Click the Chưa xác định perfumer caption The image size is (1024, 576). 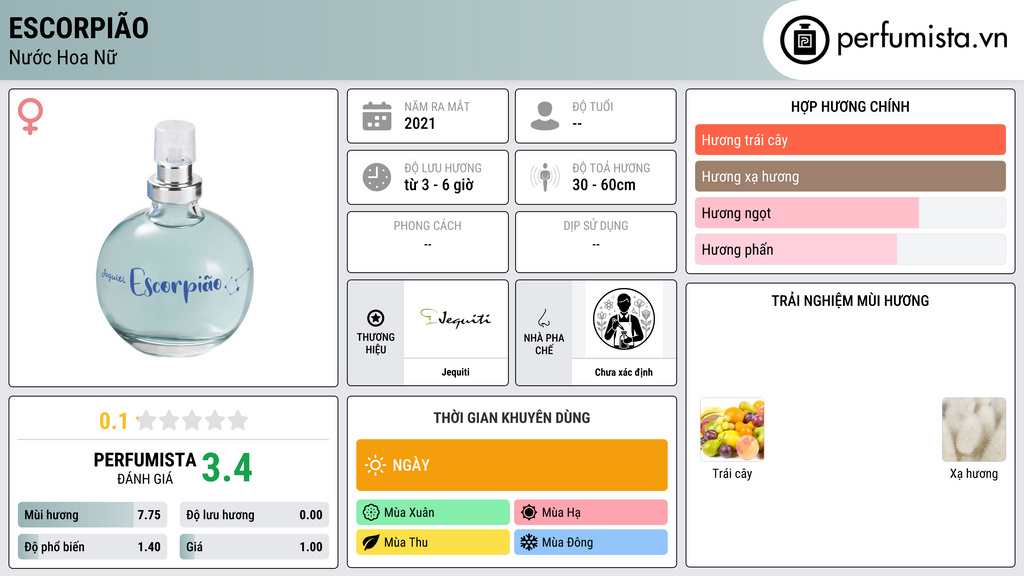[x=624, y=372]
